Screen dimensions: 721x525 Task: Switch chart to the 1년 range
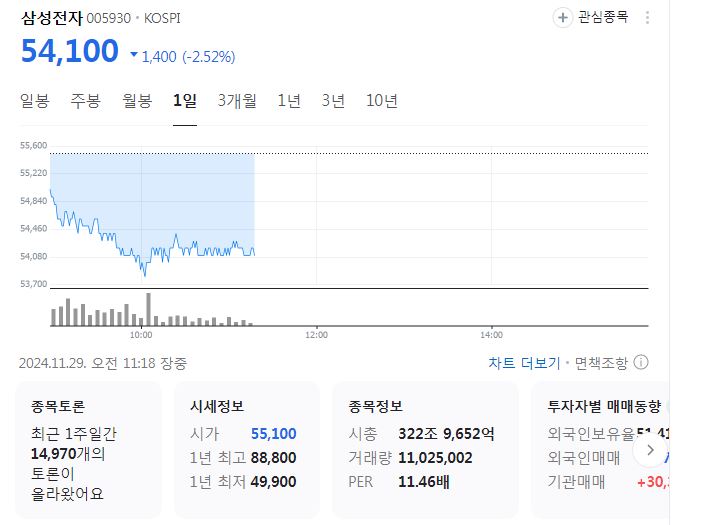pos(288,100)
